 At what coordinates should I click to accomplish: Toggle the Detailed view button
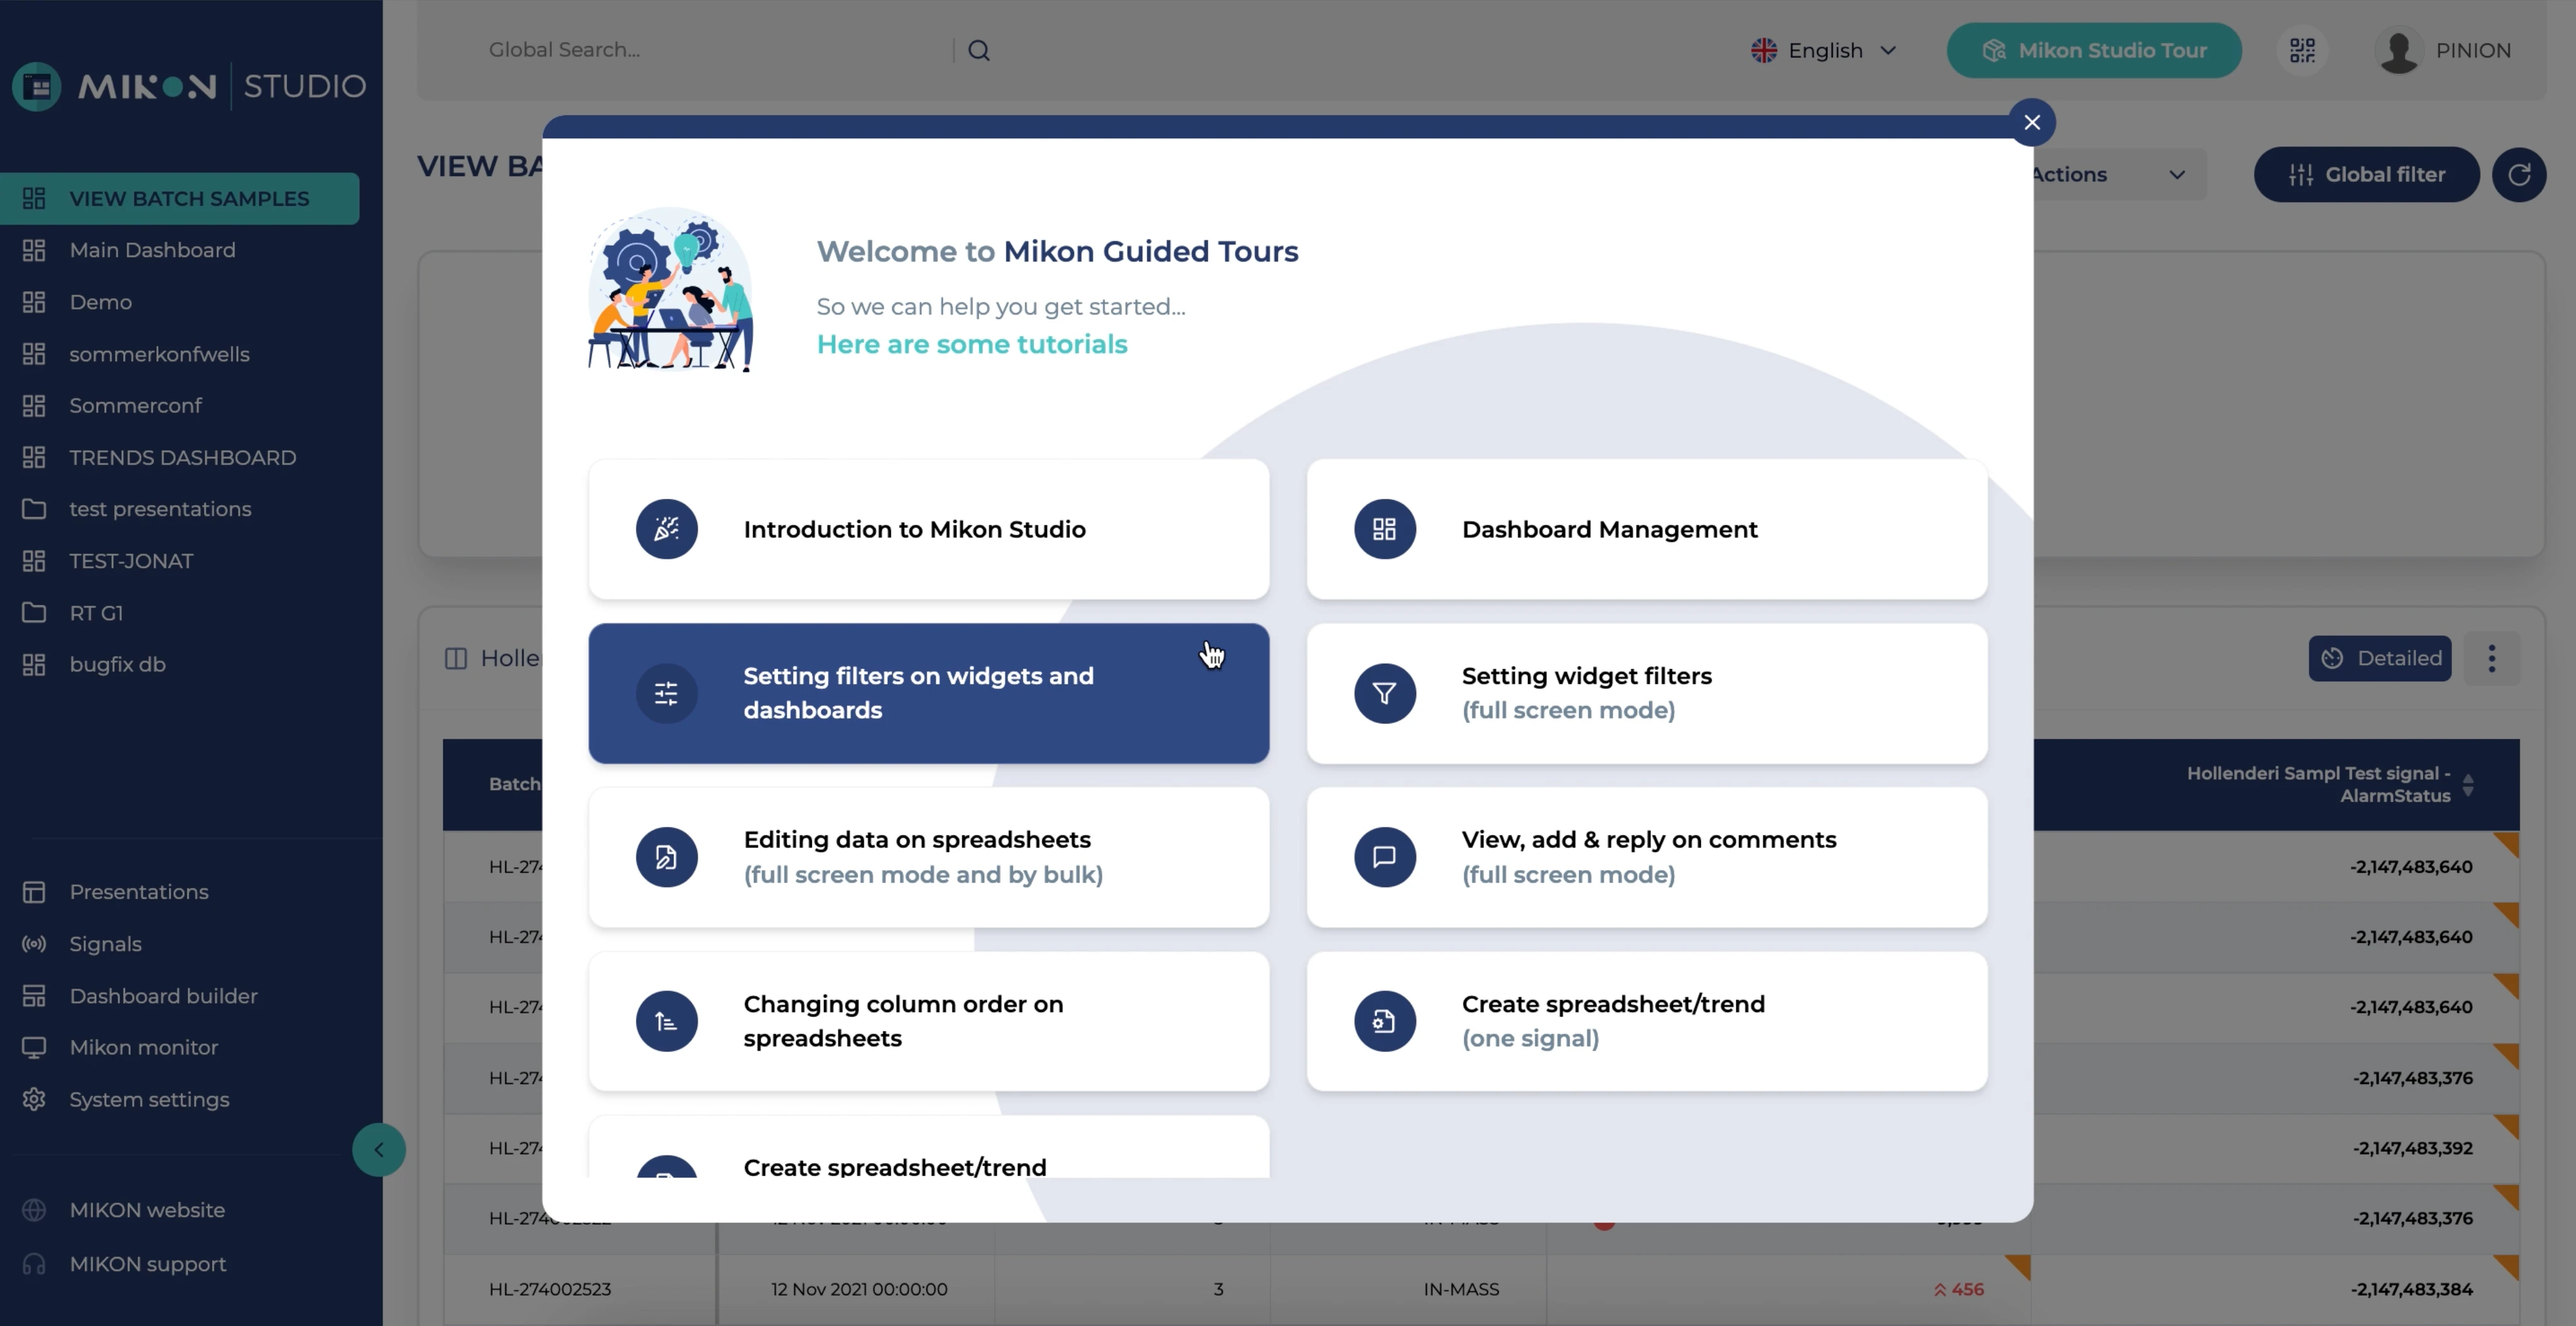click(2379, 658)
